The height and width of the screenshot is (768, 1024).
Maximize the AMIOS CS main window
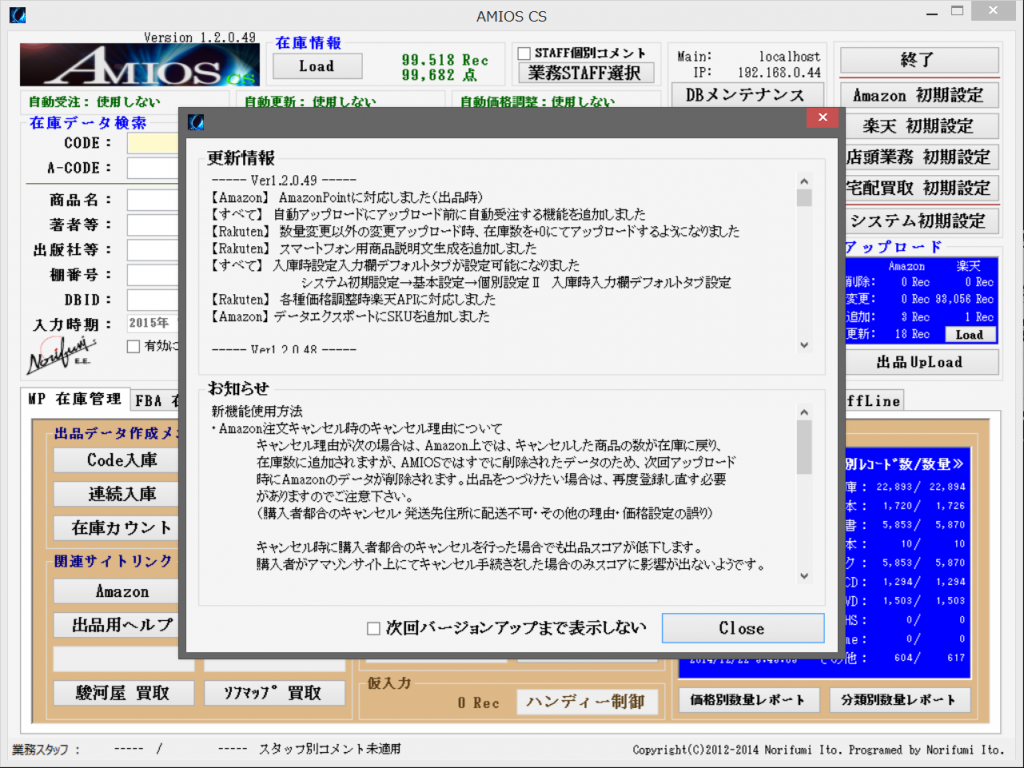957,11
